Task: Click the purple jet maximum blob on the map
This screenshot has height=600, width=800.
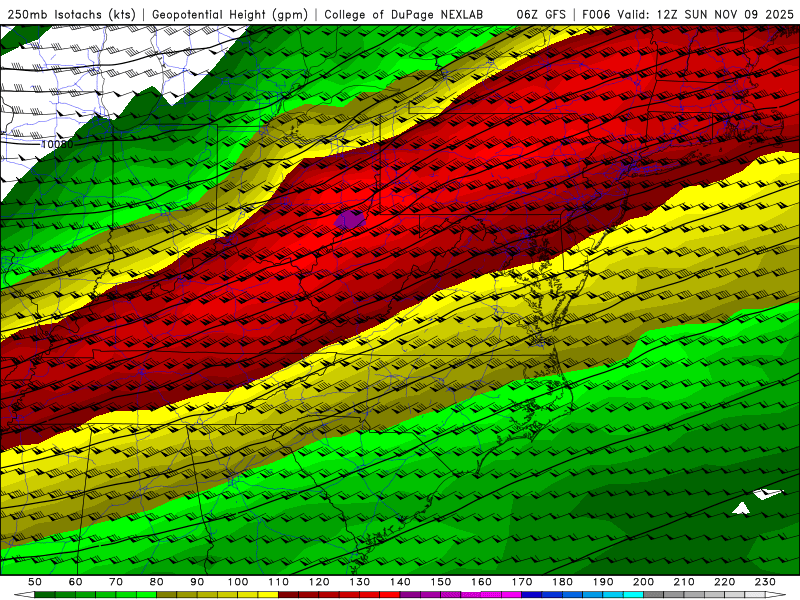Action: pyautogui.click(x=351, y=220)
